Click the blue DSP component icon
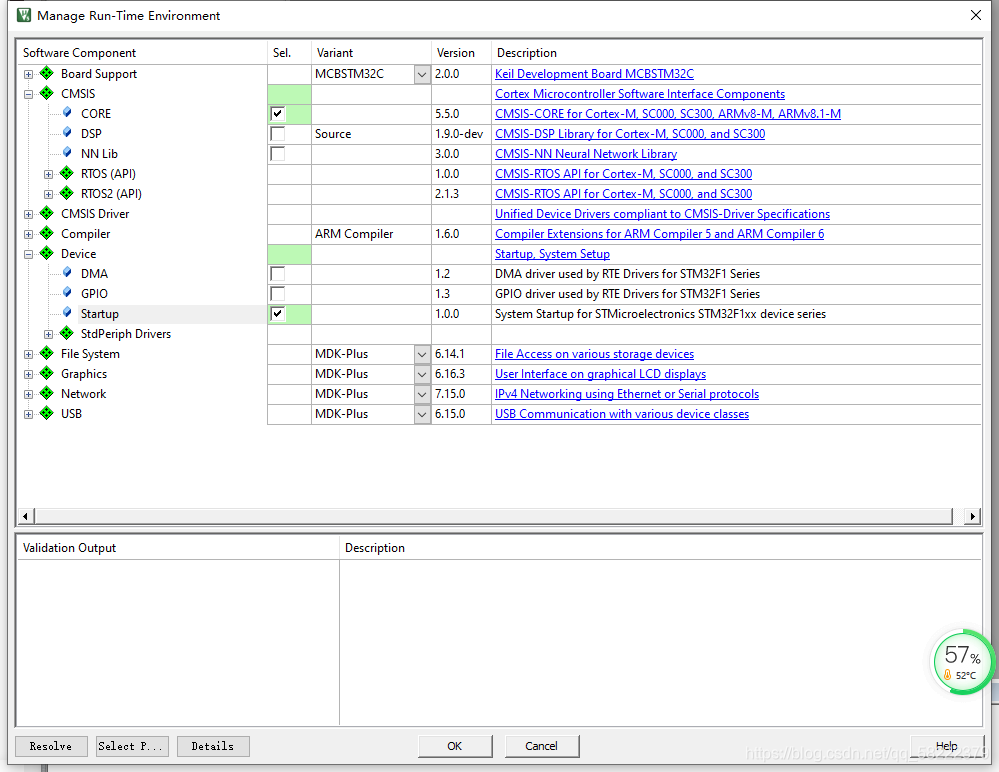The image size is (999, 772). (67, 132)
